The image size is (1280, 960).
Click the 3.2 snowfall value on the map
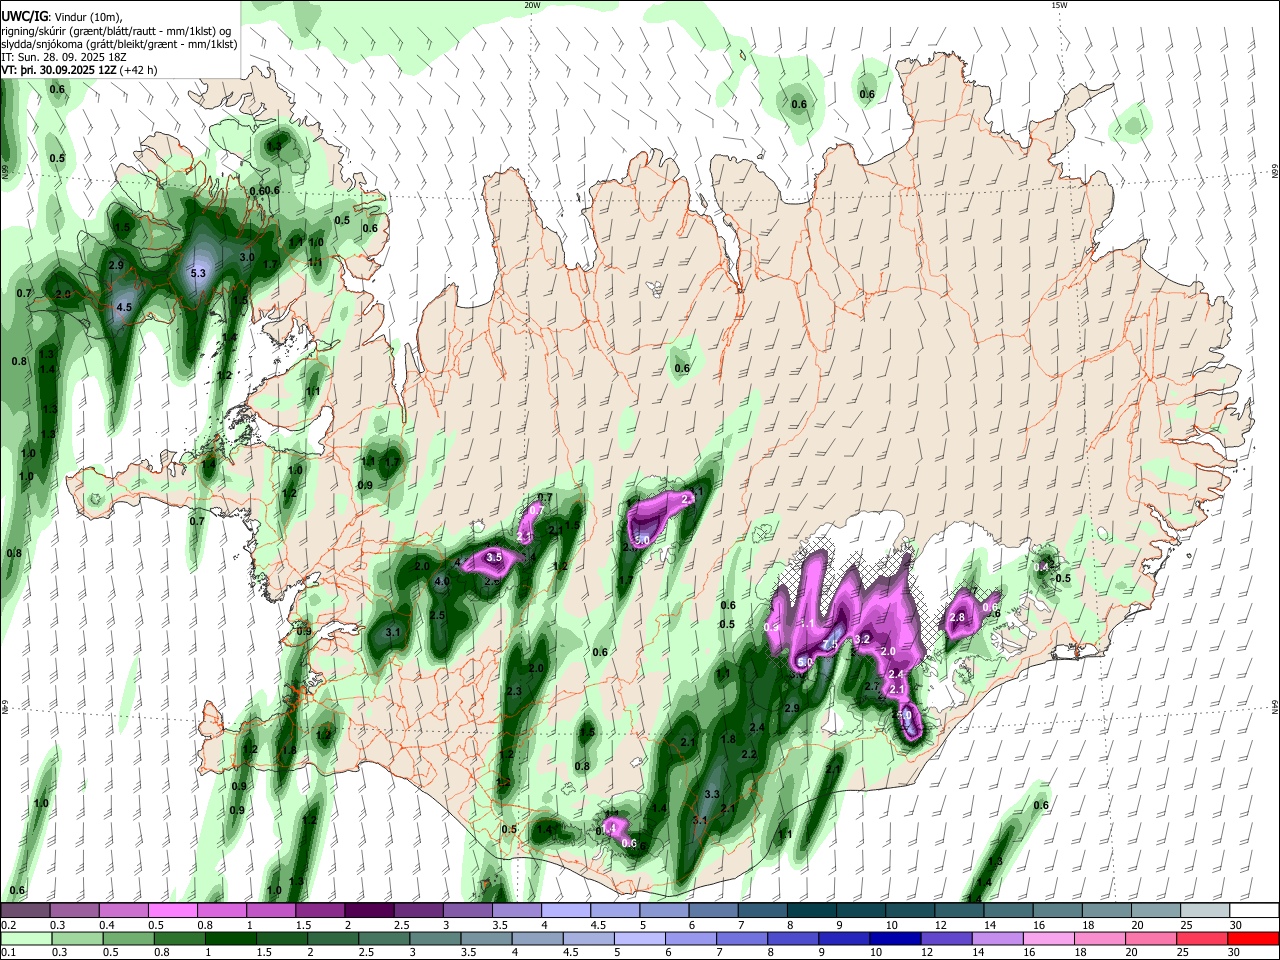[864, 639]
